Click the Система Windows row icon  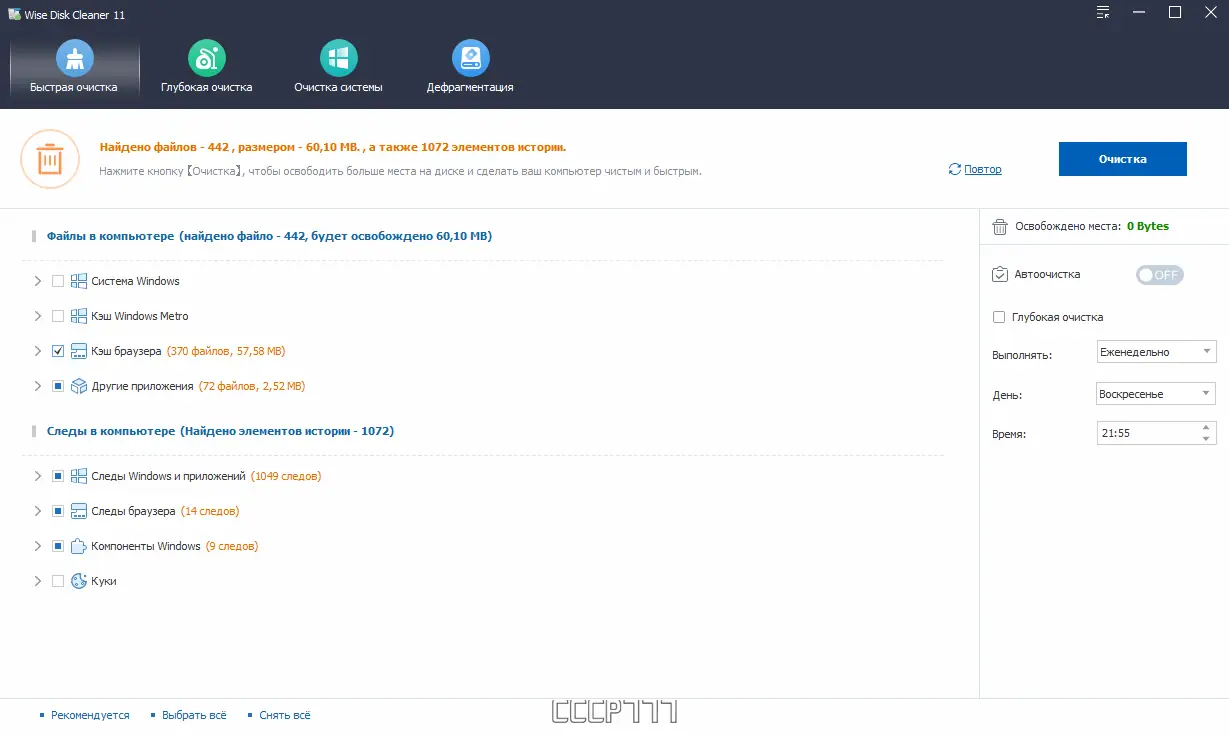[x=79, y=281]
